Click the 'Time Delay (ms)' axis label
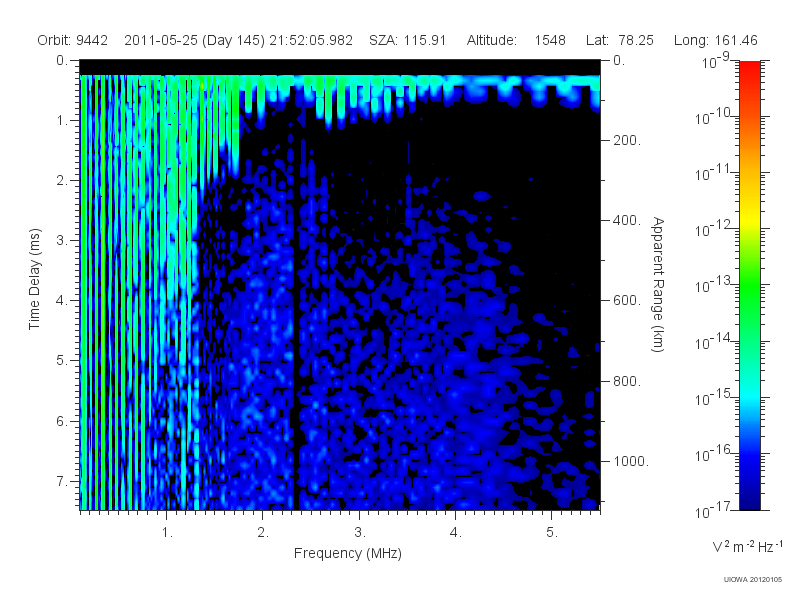This screenshot has width=800, height=600. point(34,279)
